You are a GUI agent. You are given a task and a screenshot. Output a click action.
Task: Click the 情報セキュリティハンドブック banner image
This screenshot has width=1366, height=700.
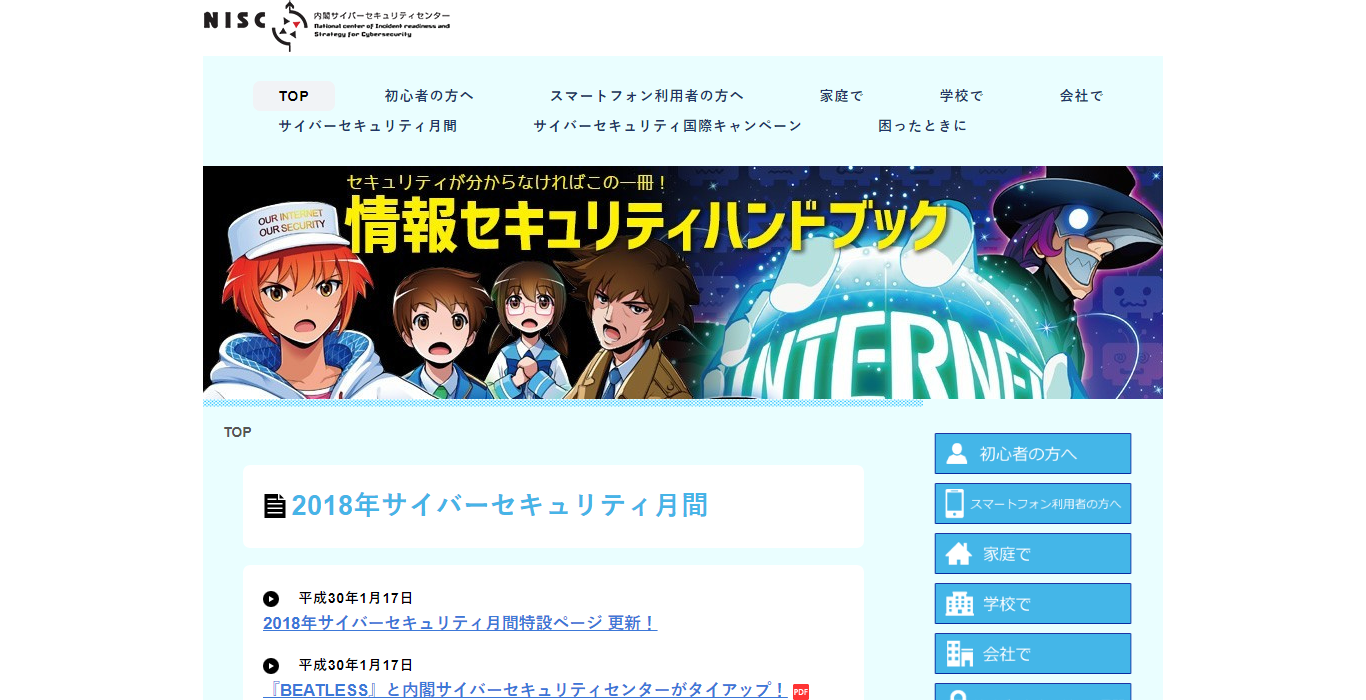[683, 283]
